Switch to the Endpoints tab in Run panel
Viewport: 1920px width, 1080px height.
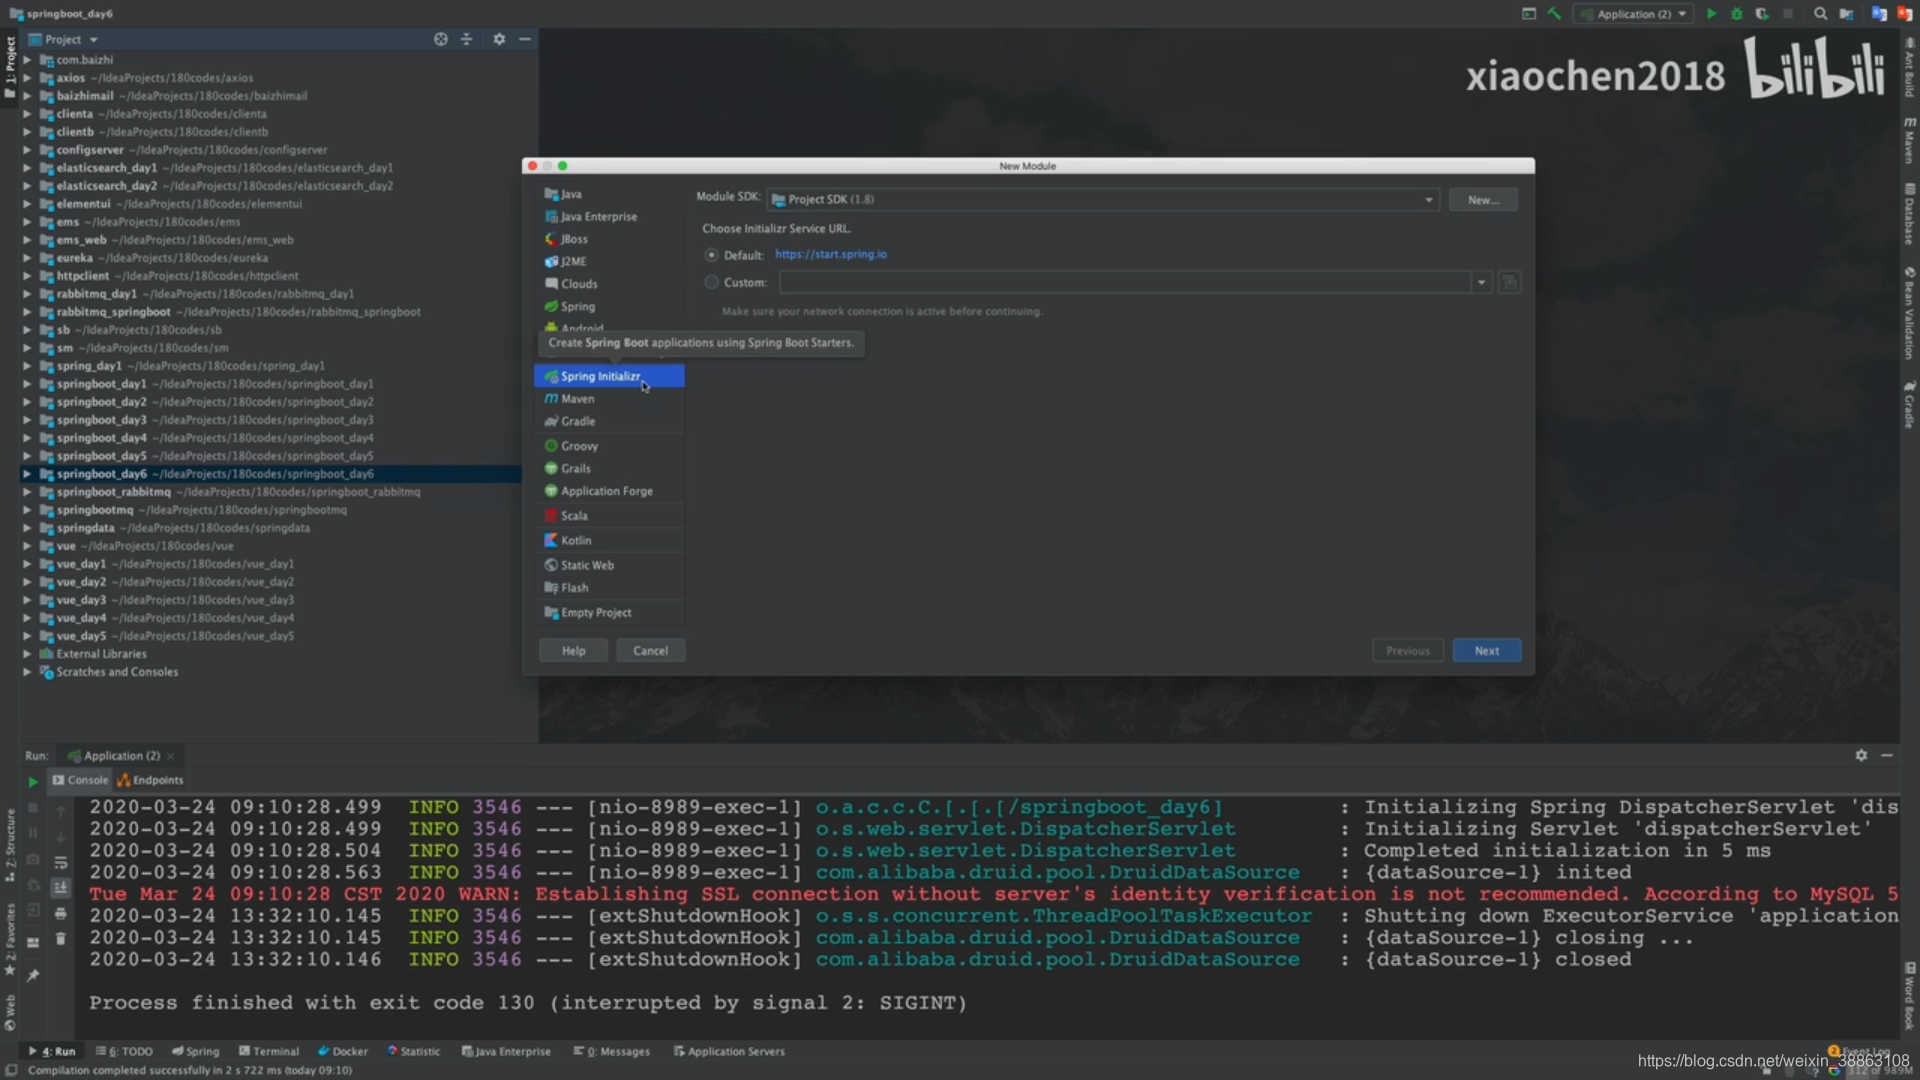[150, 780]
